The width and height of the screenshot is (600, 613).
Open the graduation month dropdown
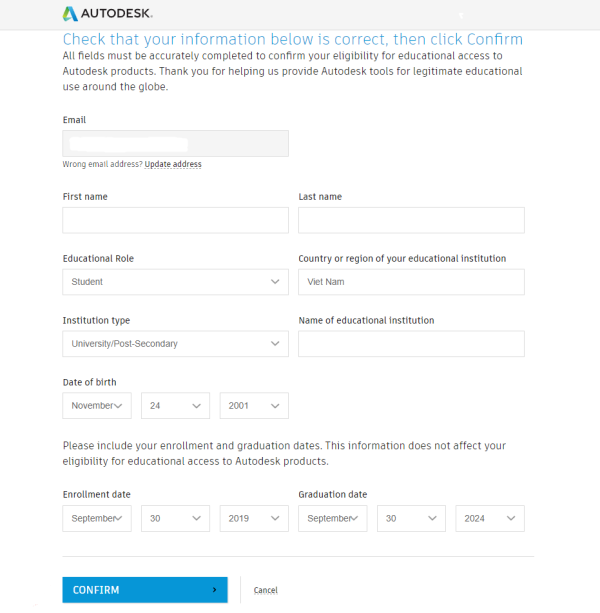click(x=332, y=518)
